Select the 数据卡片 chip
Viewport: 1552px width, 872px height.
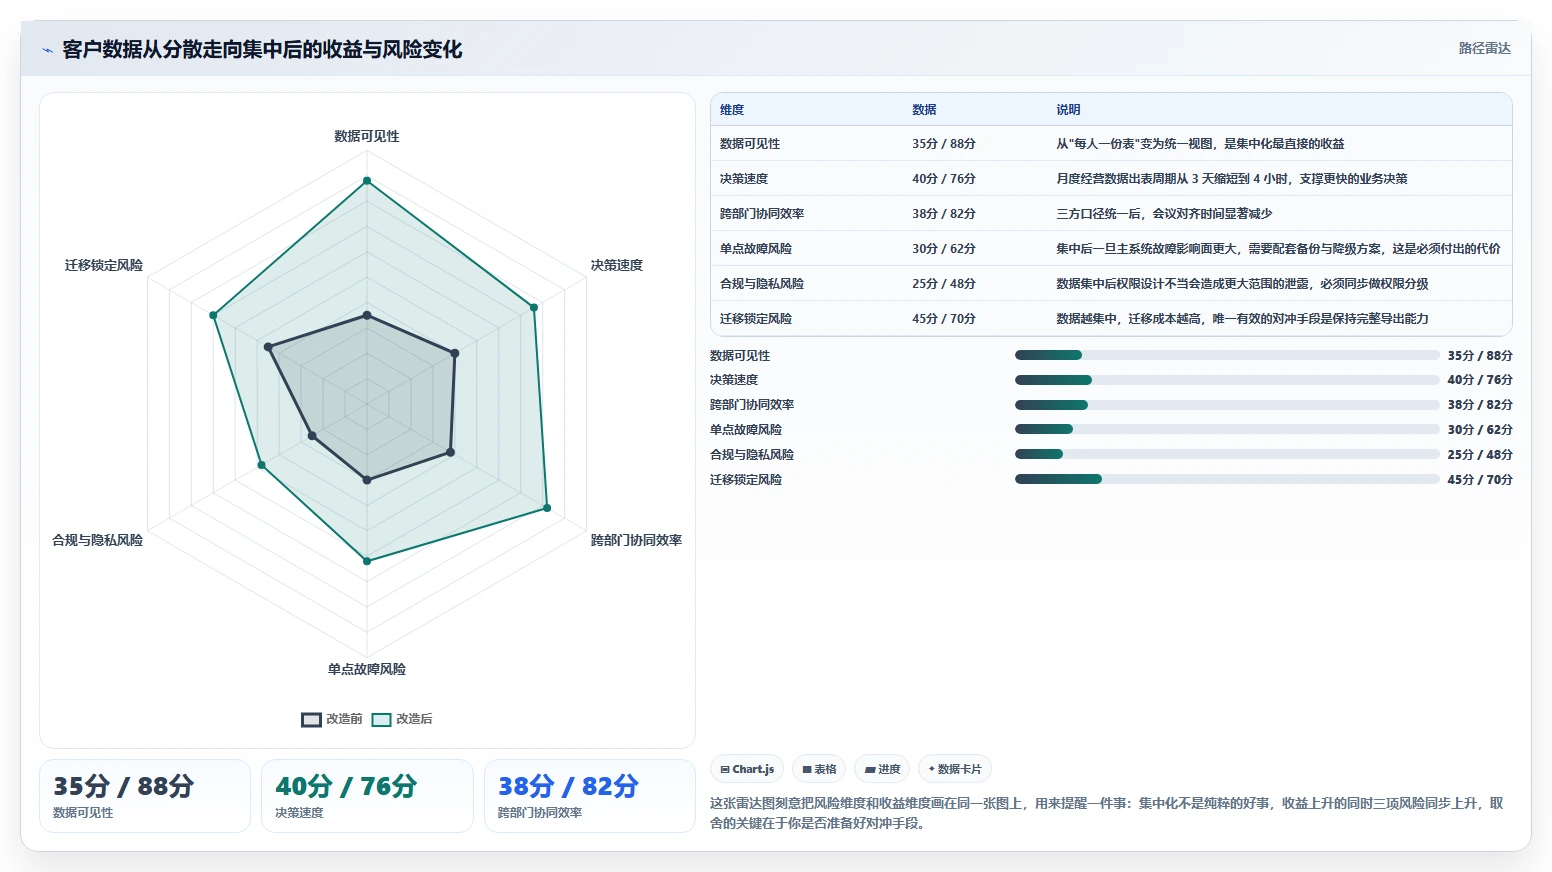955,769
